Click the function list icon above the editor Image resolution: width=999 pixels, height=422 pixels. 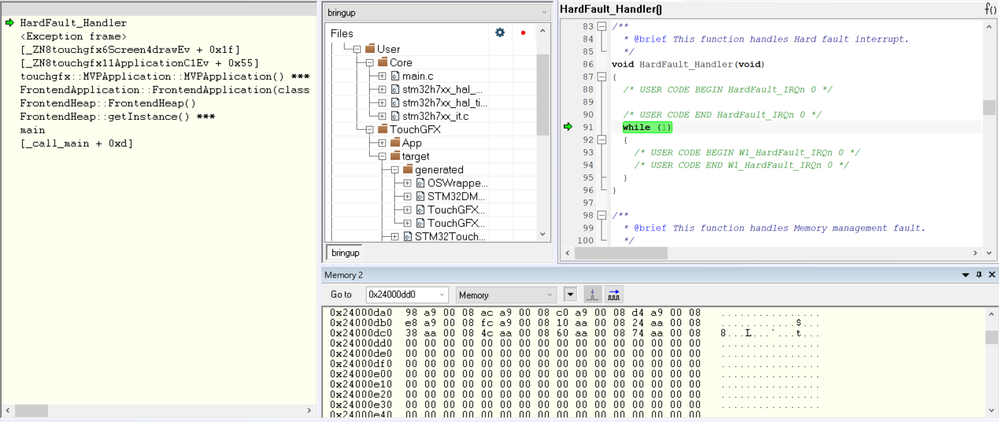point(989,9)
